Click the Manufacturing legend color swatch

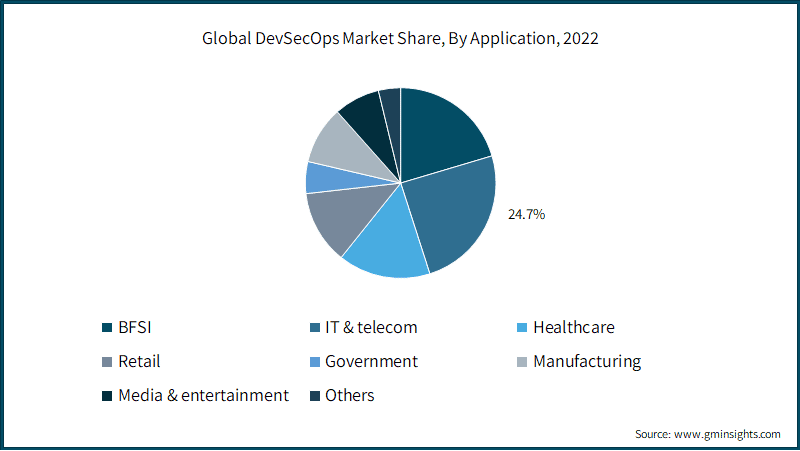click(x=522, y=362)
